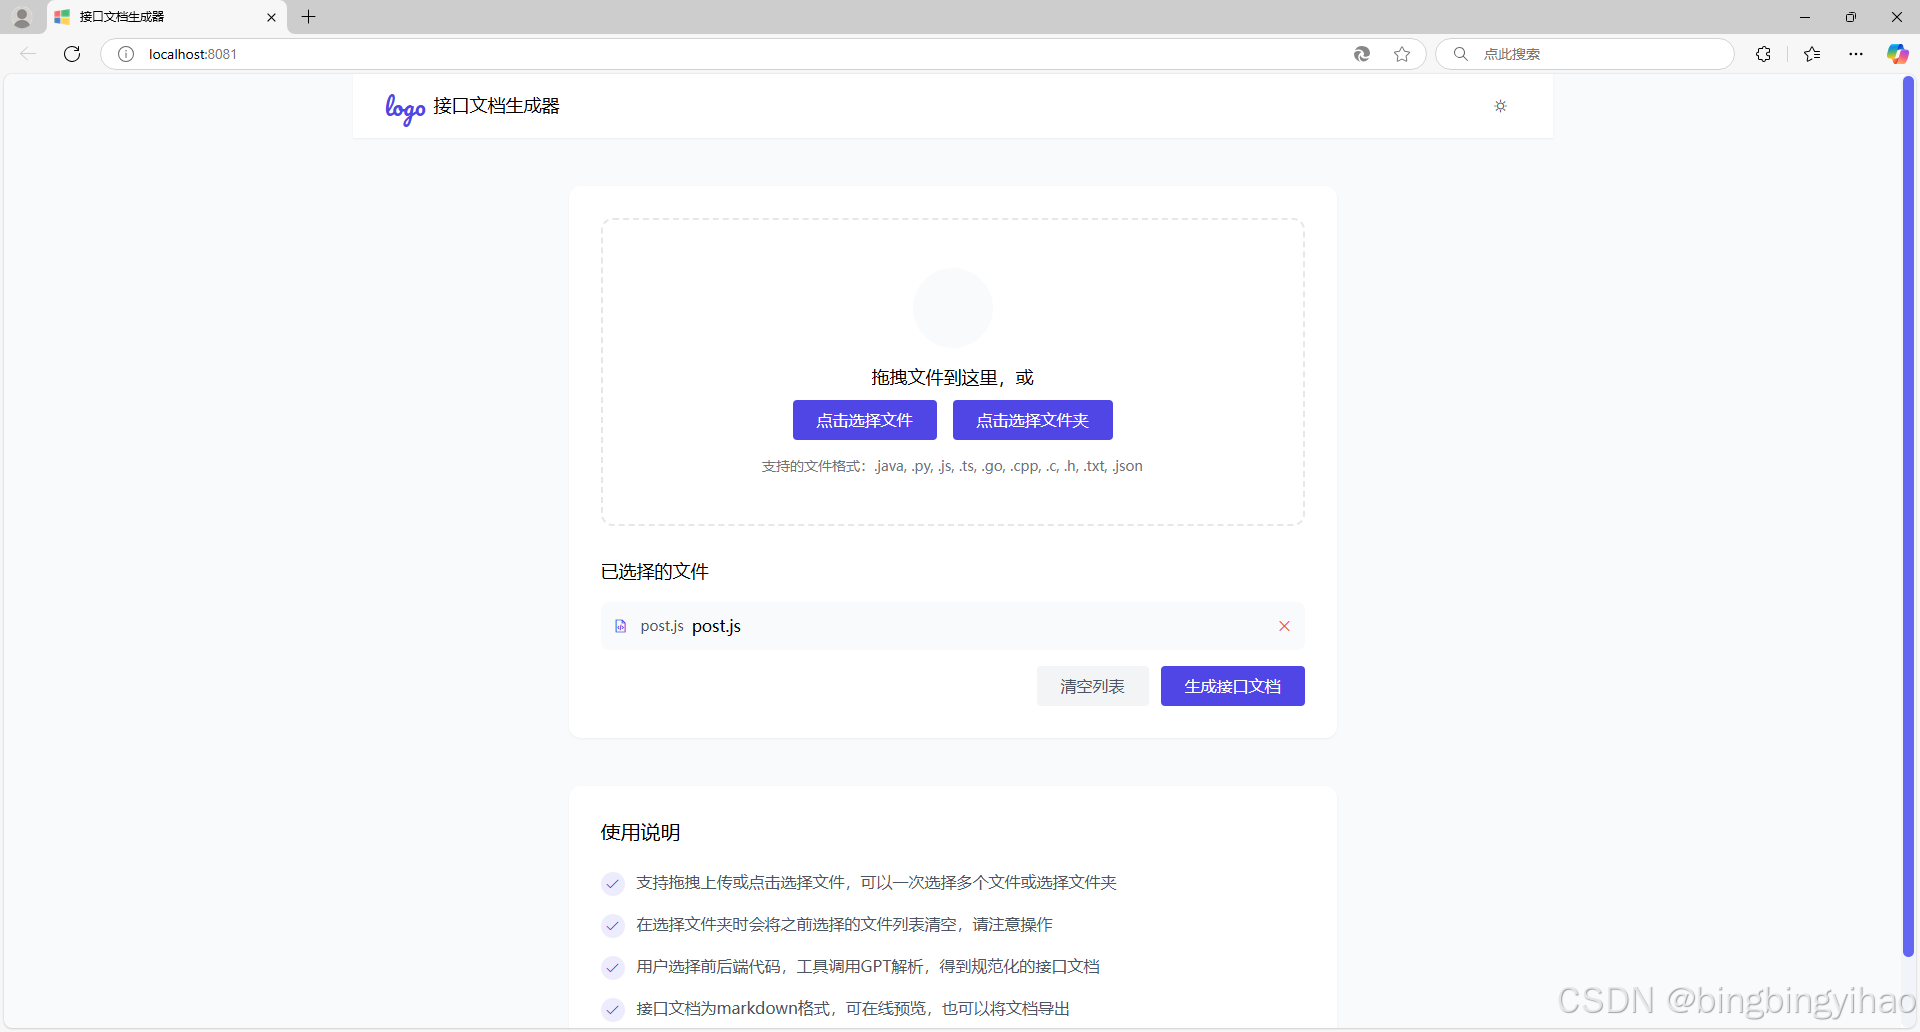Restore down the browser window
This screenshot has width=1920, height=1032.
pos(1851,17)
